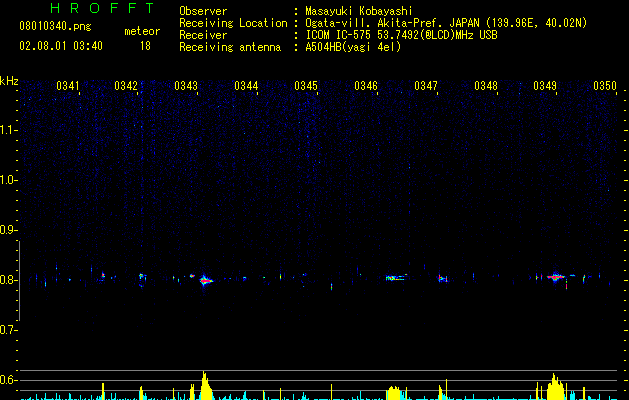Click the 0344 time marker
Image resolution: width=629 pixels, height=400 pixels.
[x=246, y=86]
